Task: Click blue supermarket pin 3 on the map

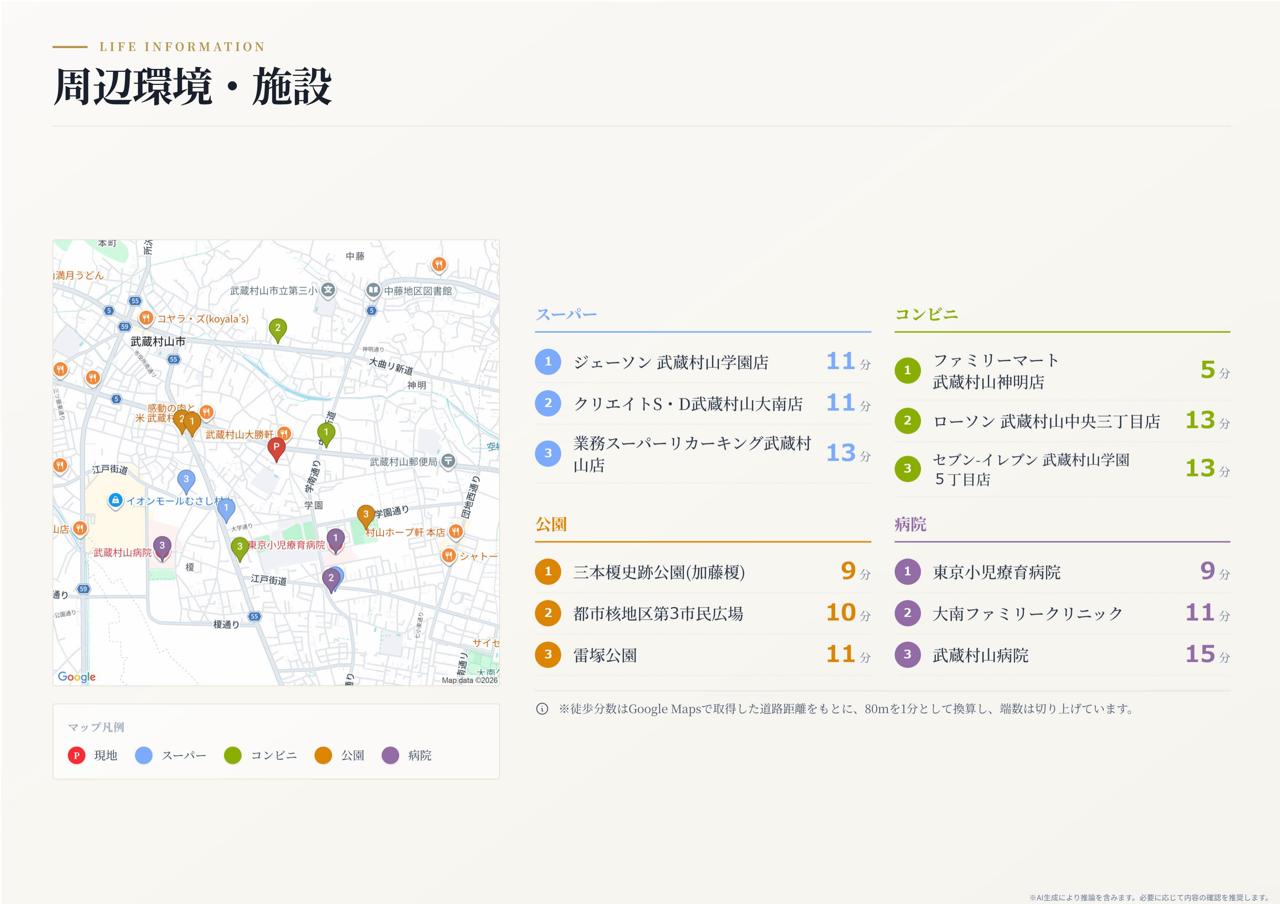Action: [x=186, y=481]
